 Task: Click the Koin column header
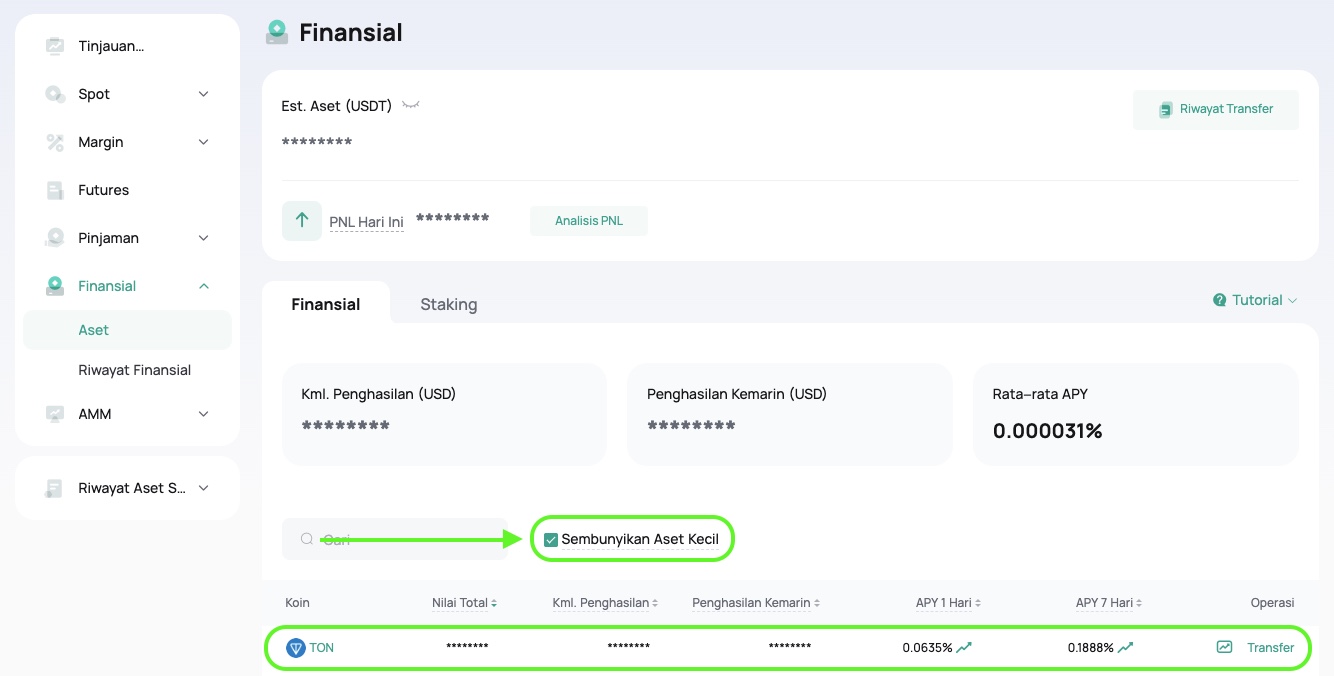click(x=297, y=603)
